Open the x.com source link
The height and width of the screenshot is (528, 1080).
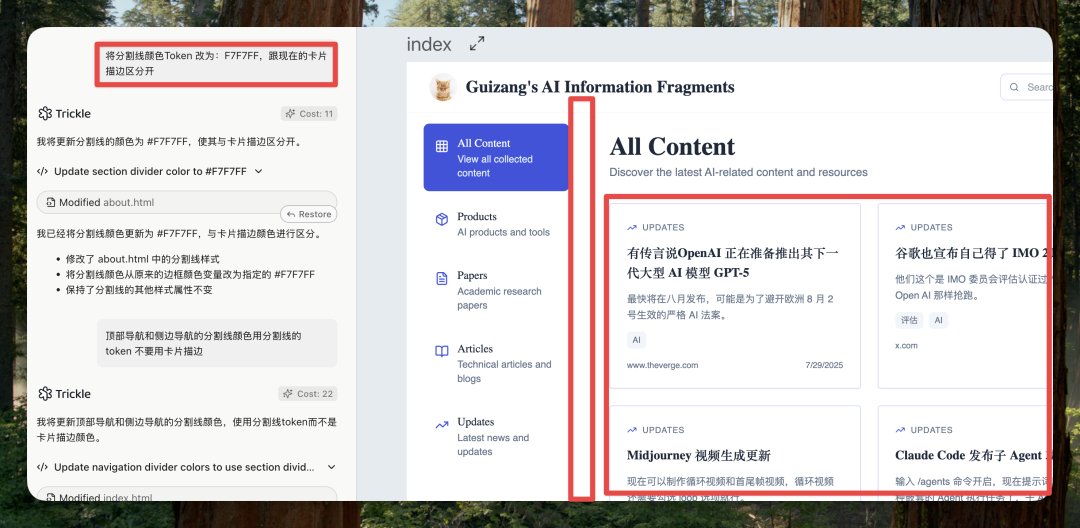point(906,346)
